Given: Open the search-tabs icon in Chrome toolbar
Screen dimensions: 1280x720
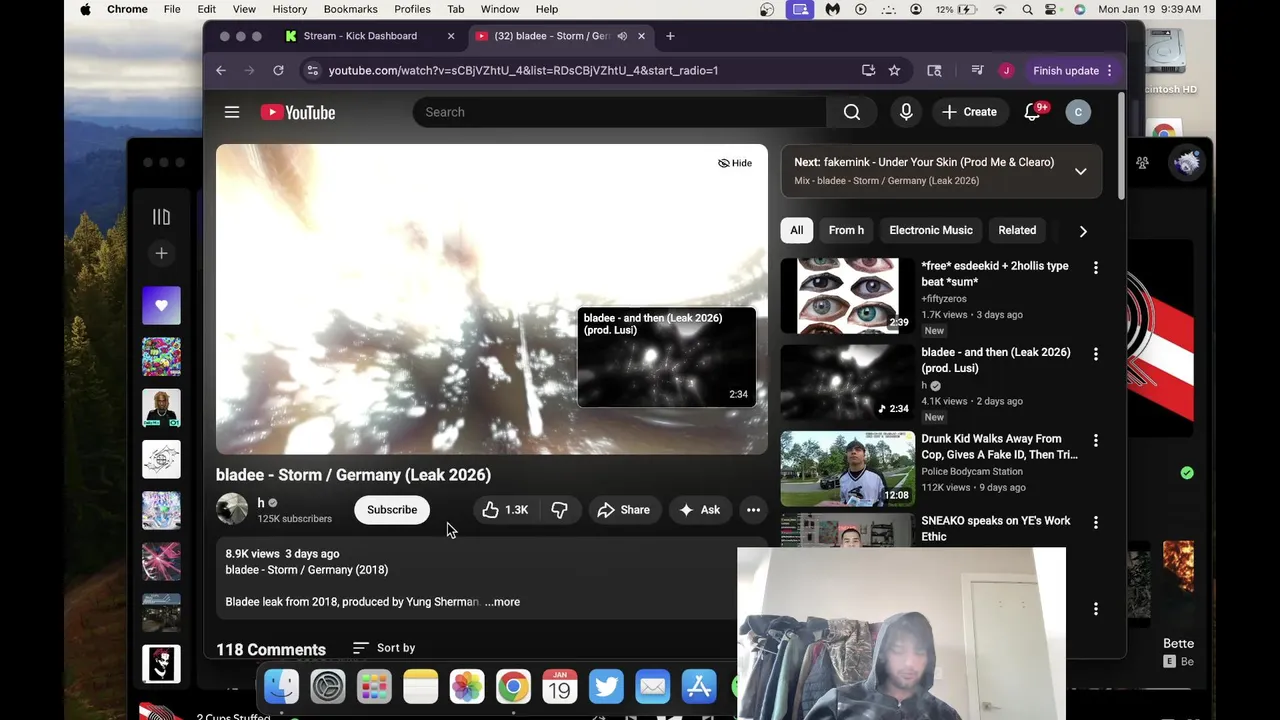Looking at the screenshot, I should pos(934,70).
